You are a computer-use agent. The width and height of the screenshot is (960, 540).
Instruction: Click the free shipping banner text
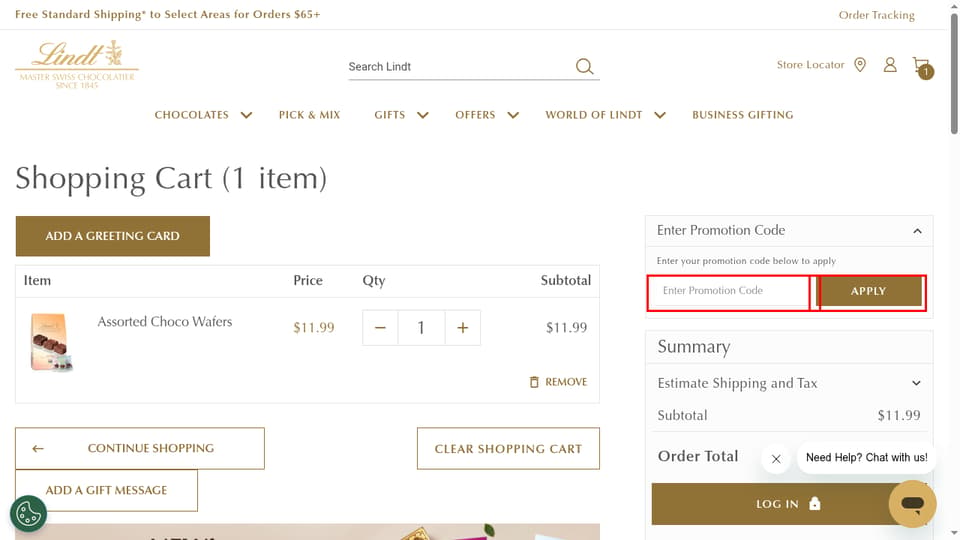pos(167,14)
